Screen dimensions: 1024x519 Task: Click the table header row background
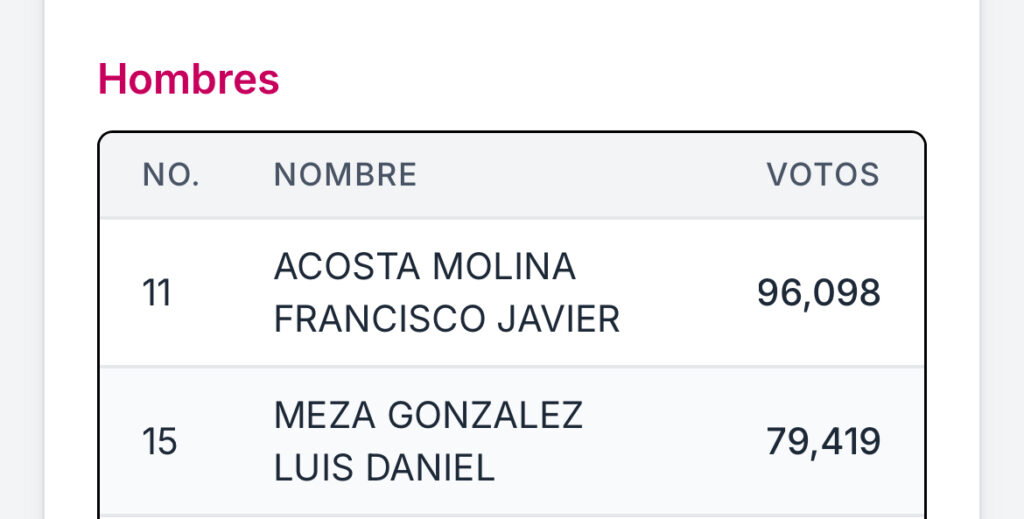pos(512,175)
